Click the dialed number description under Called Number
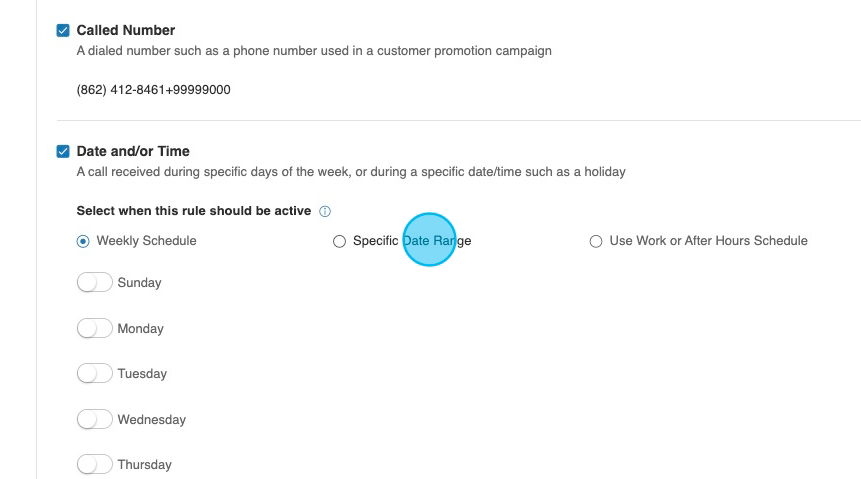This screenshot has height=479, width=861. [313, 51]
